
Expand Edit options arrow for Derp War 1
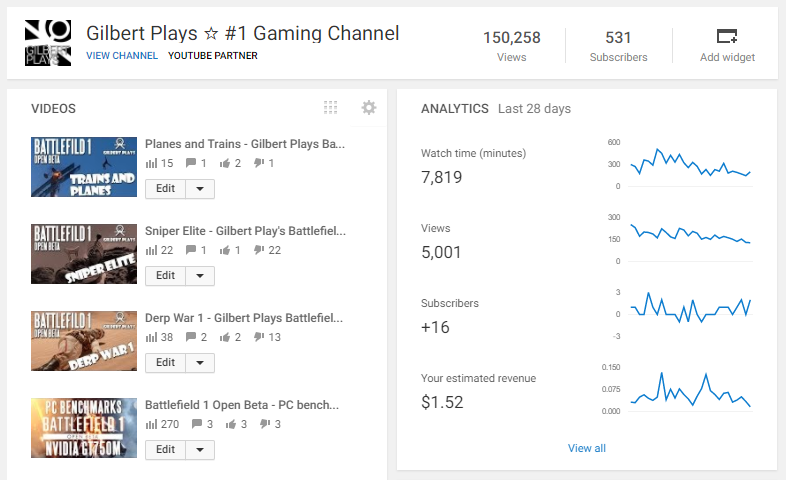(x=200, y=362)
